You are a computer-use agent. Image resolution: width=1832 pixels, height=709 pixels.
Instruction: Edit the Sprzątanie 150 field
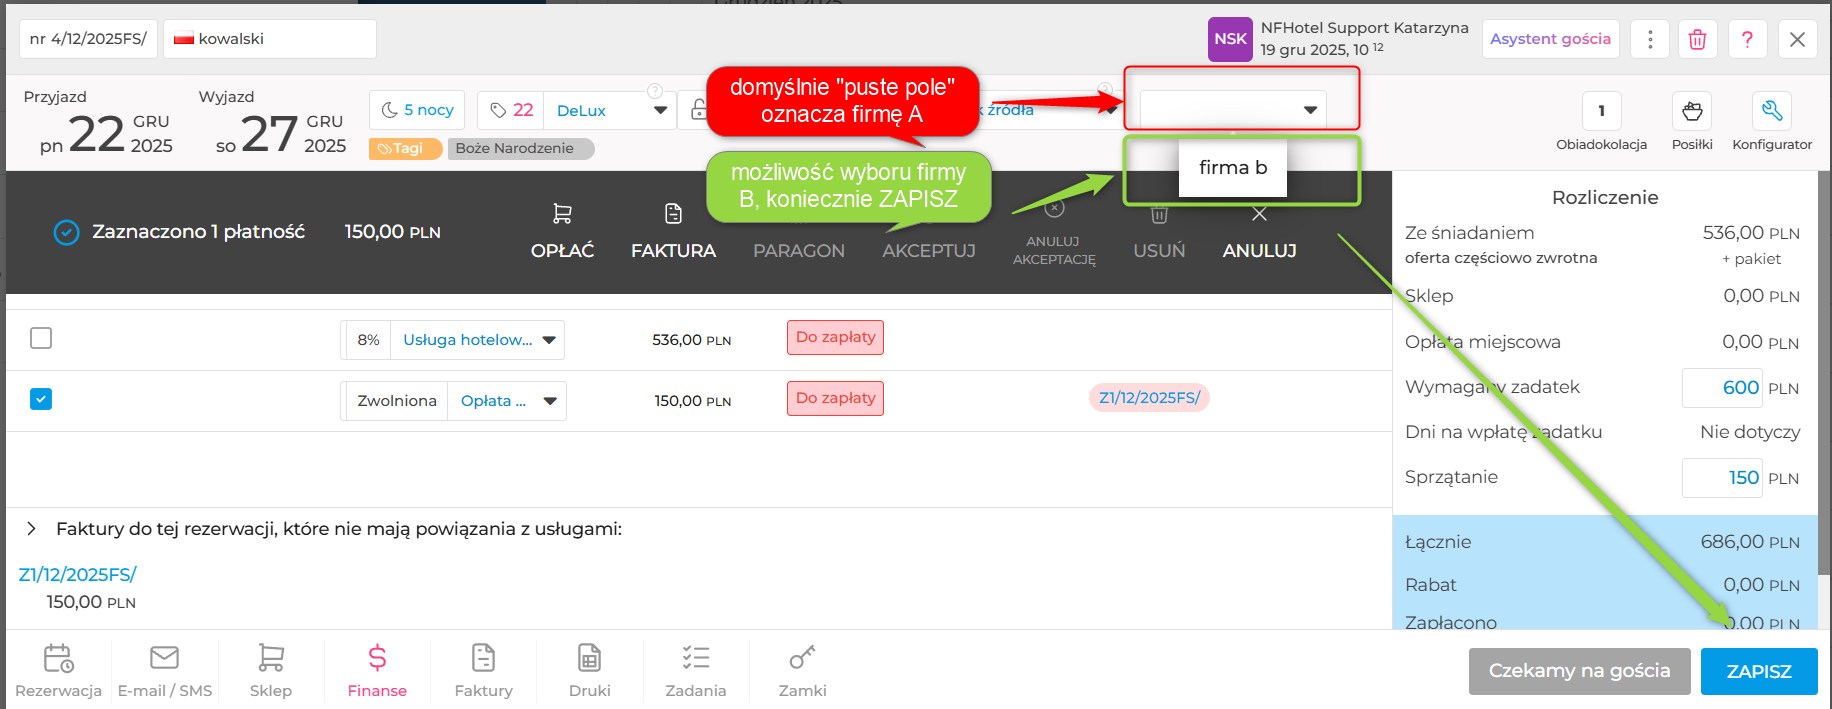tap(1720, 478)
